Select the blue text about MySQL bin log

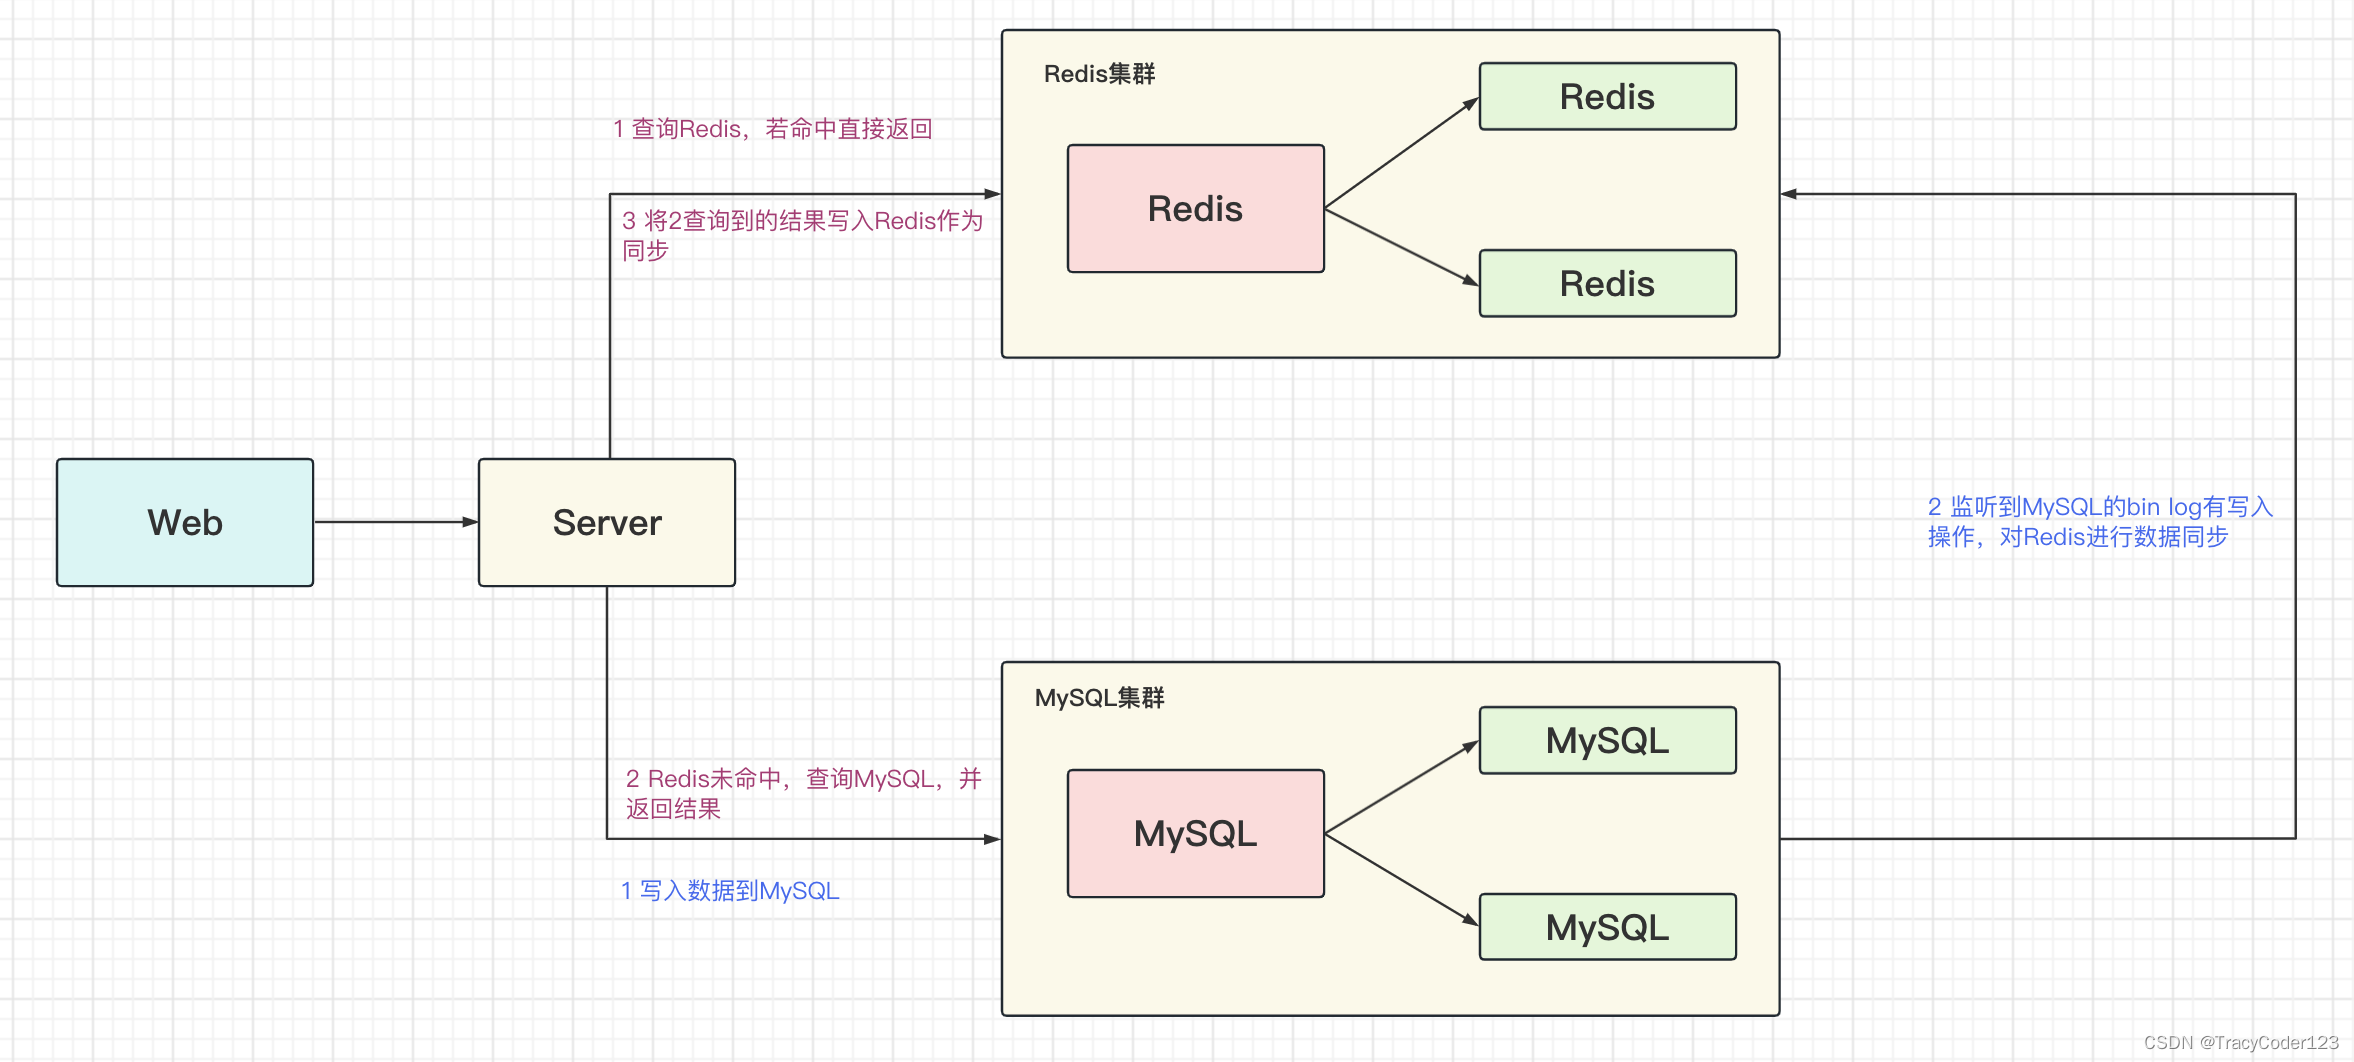[2100, 521]
